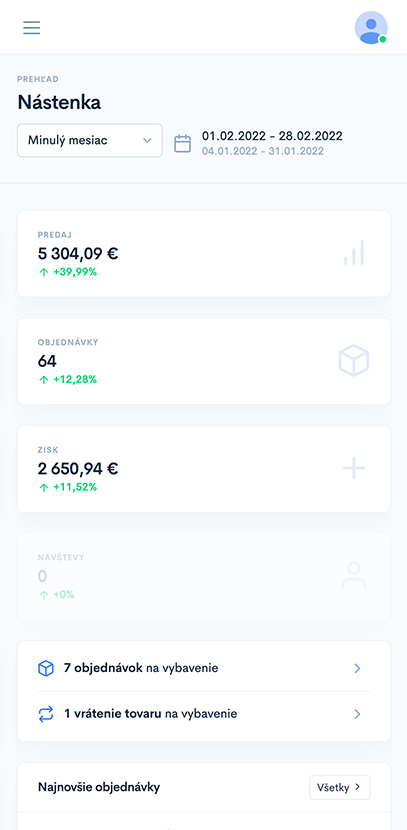The height and width of the screenshot is (830, 407).
Task: Open the user profile avatar
Action: (371, 28)
